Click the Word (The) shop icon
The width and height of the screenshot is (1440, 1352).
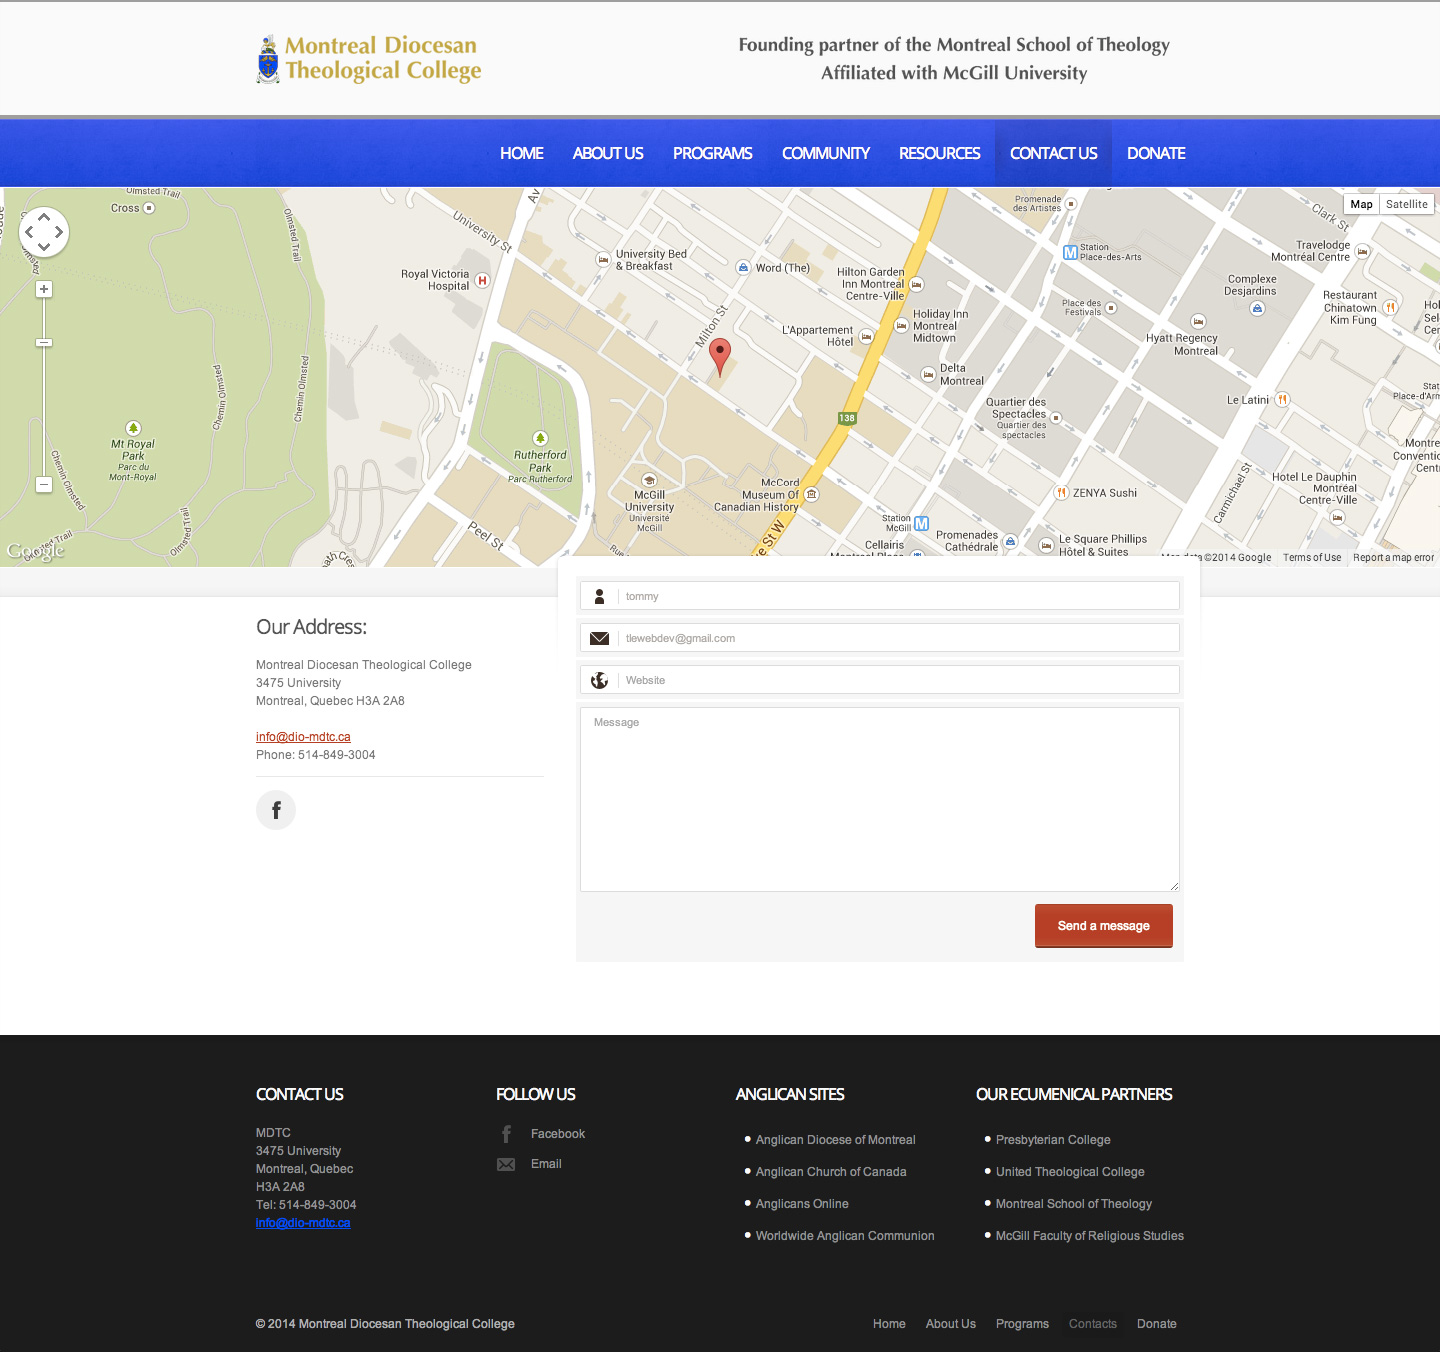coord(743,267)
